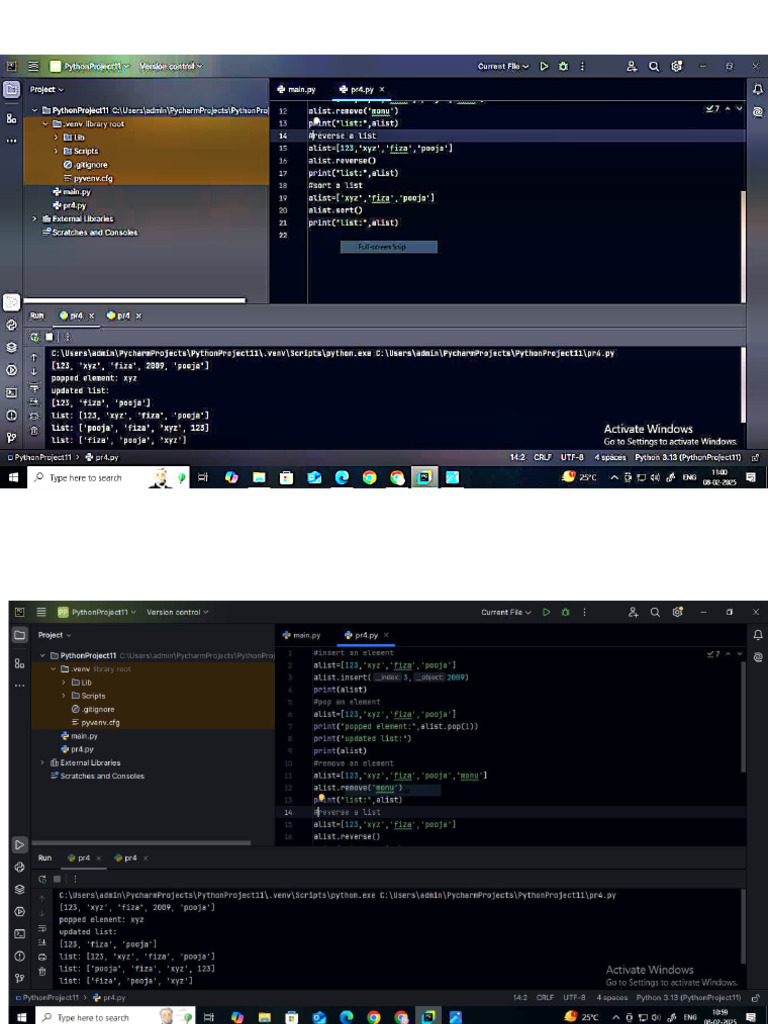The width and height of the screenshot is (768, 1024).
Task: Open Terminal tool window in lower PyCharm window
Action: pos(20,934)
